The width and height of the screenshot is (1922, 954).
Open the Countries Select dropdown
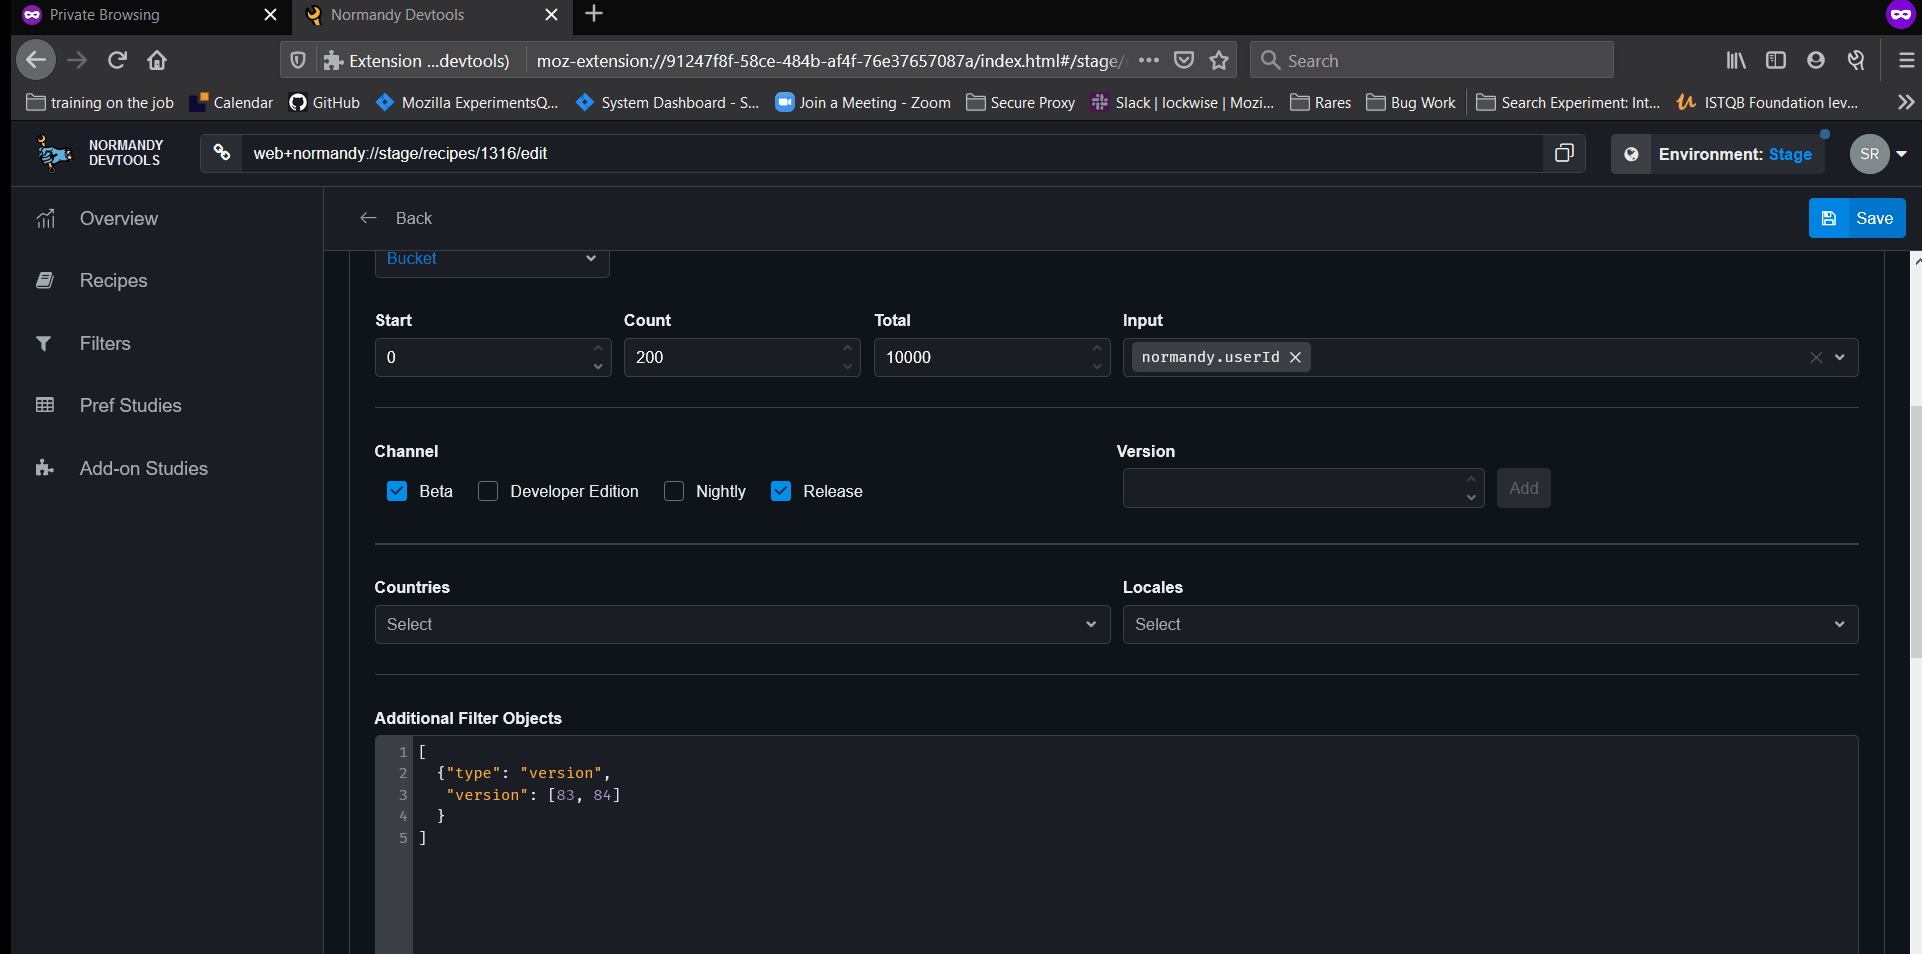pos(742,624)
